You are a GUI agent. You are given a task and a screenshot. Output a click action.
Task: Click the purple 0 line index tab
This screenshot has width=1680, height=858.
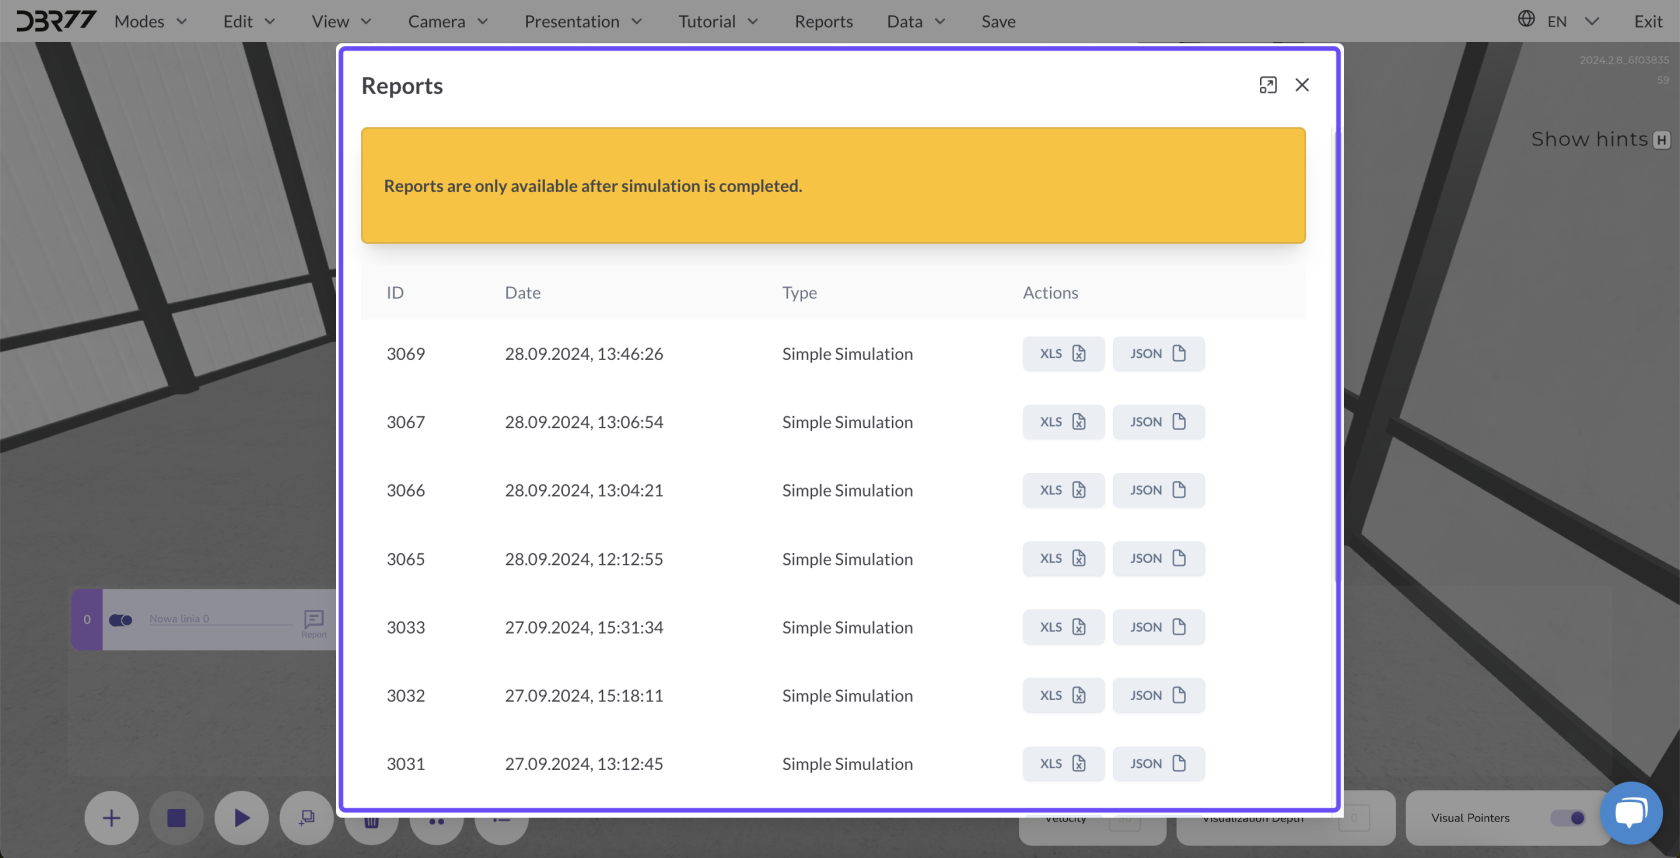87,619
